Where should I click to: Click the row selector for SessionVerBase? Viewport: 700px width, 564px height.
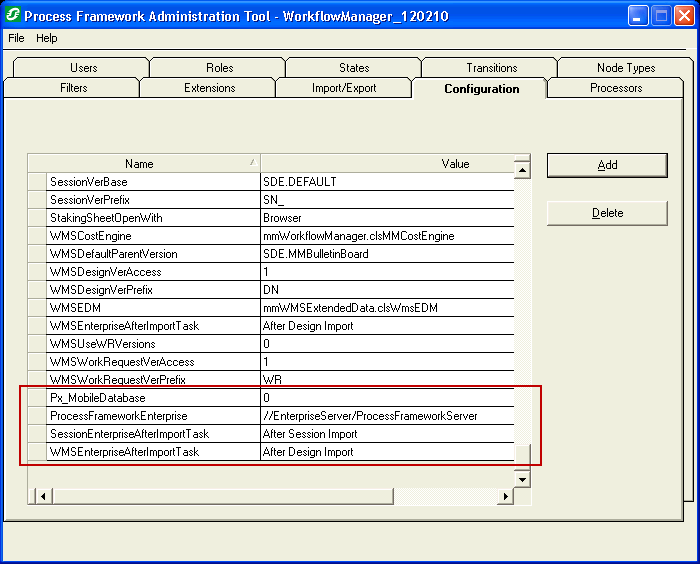click(x=36, y=182)
